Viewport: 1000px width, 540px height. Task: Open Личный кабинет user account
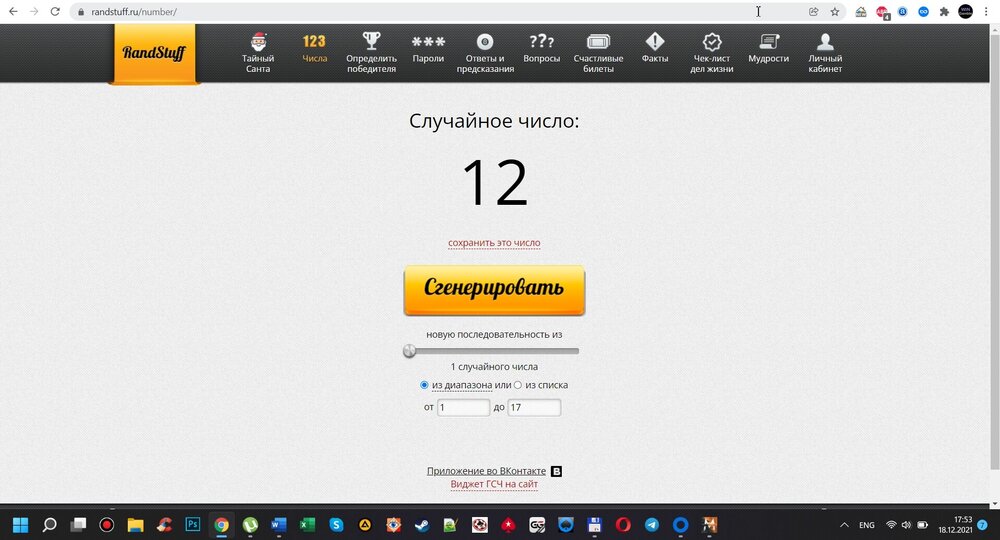tap(825, 52)
